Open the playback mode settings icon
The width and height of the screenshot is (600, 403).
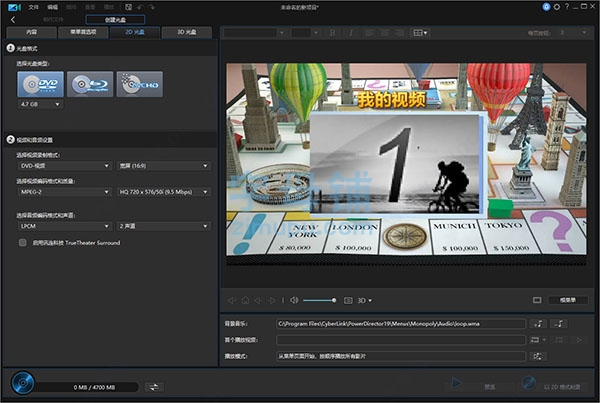(538, 356)
